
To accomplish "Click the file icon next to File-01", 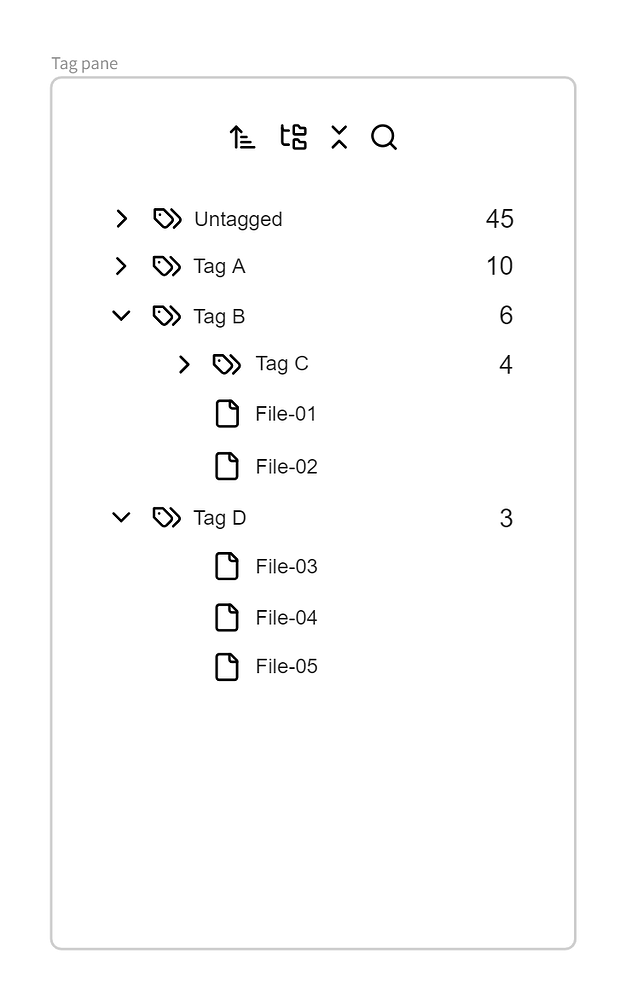I will pyautogui.click(x=227, y=413).
